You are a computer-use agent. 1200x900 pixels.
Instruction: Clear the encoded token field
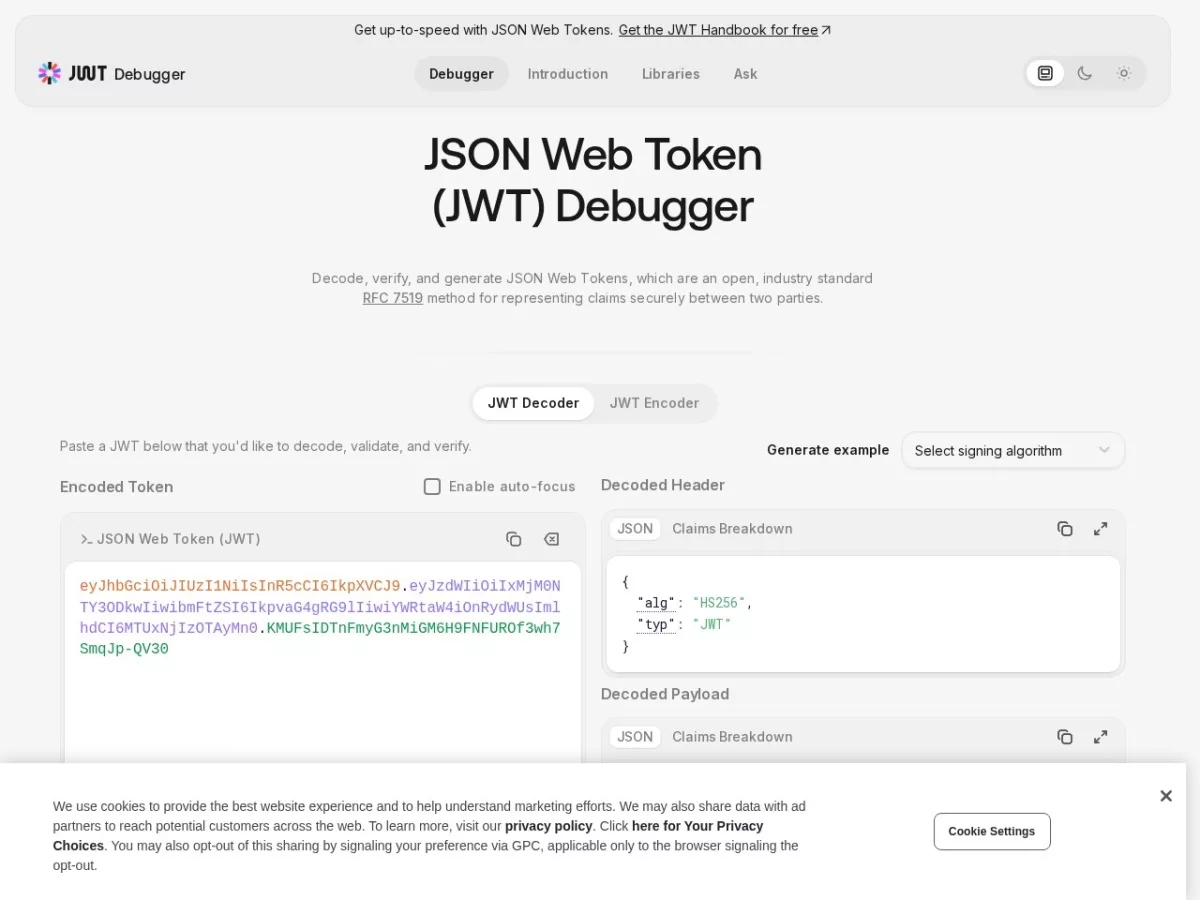pyautogui.click(x=551, y=539)
